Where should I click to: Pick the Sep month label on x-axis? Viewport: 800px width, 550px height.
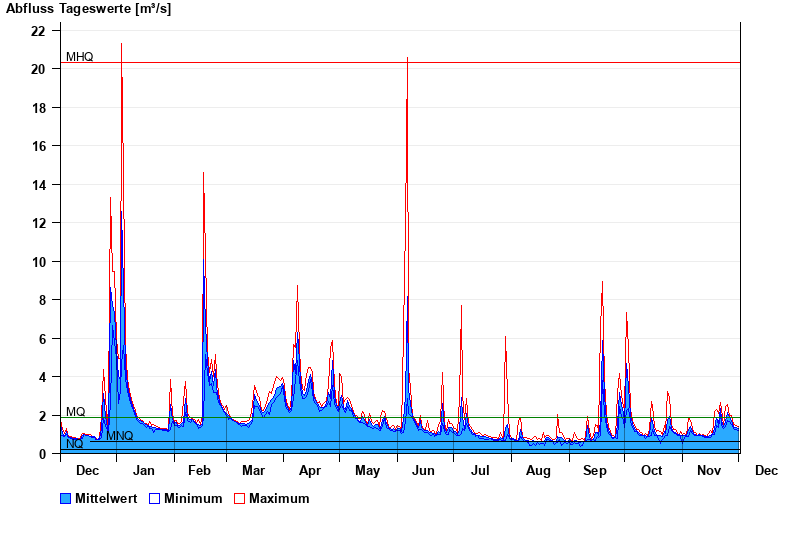pos(595,471)
